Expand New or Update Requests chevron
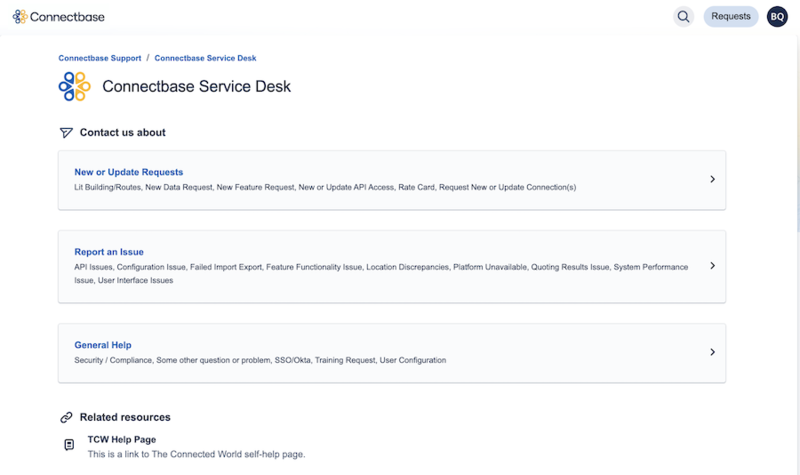 click(x=712, y=179)
